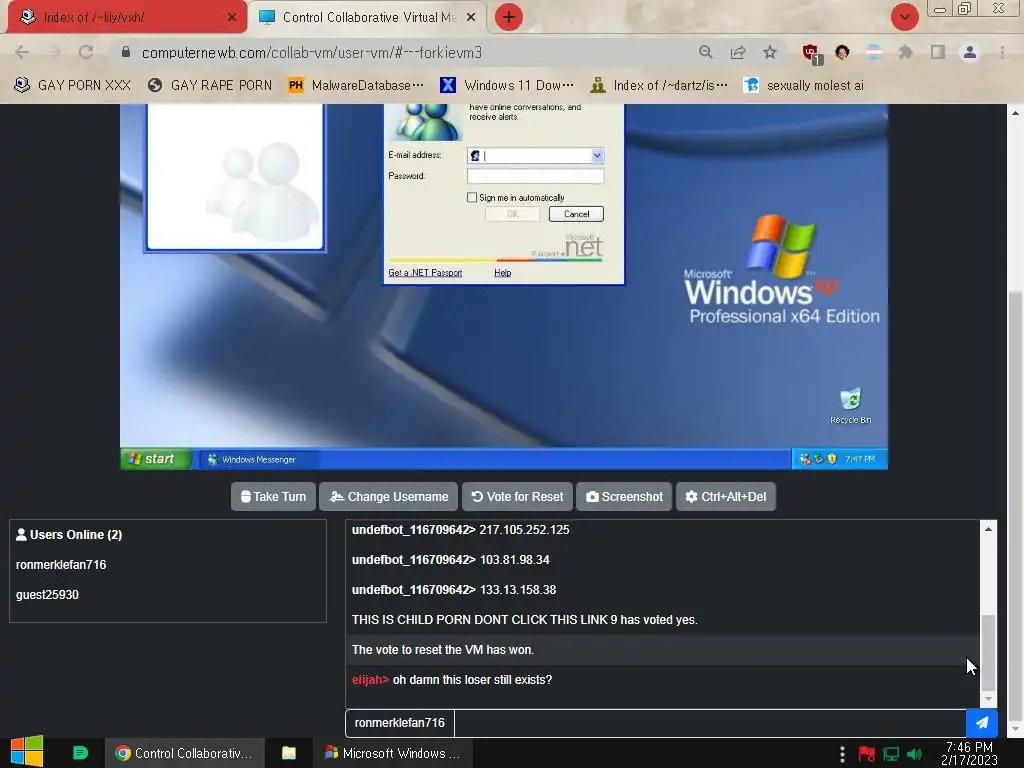Viewport: 1024px width, 768px height.
Task: Toggle the browser side panel icon
Action: point(938,52)
